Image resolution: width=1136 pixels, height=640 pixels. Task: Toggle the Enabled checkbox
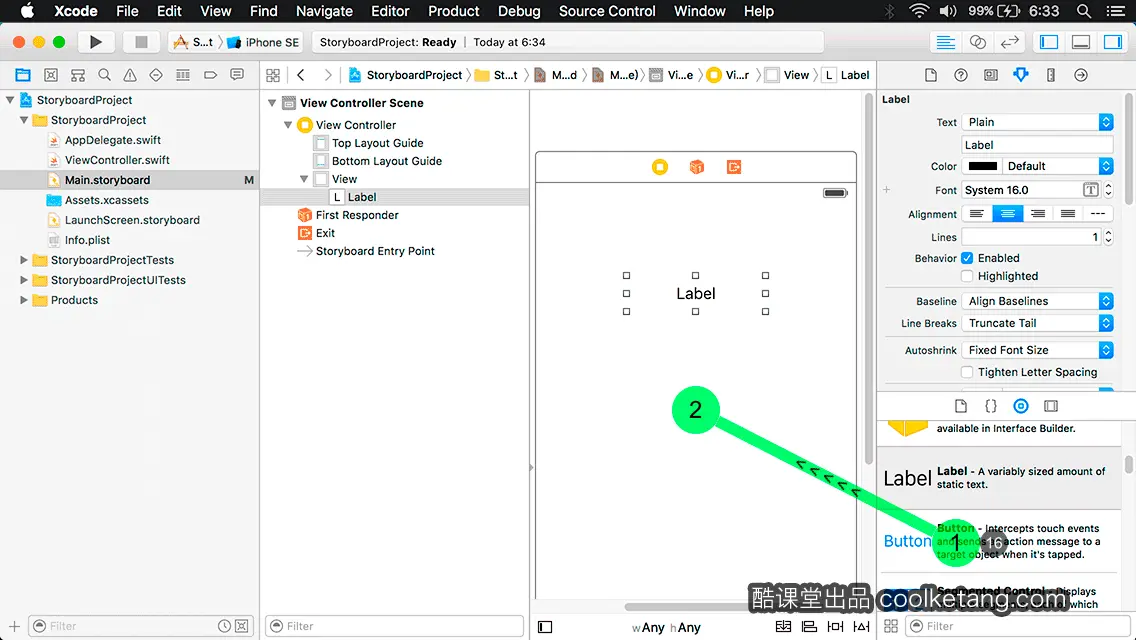(967, 258)
